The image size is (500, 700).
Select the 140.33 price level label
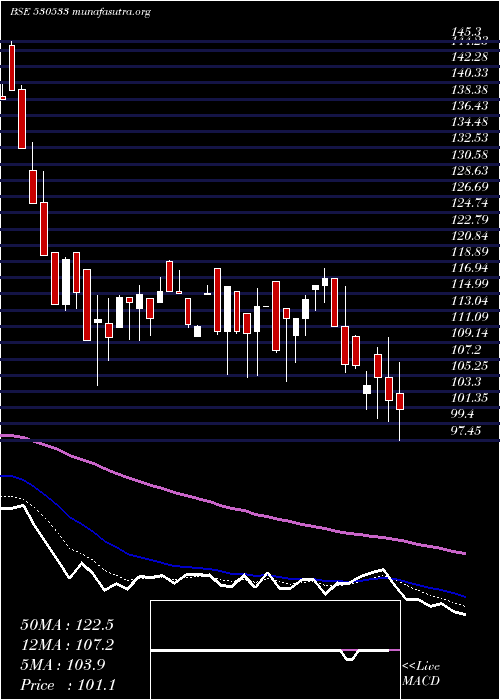[469, 73]
